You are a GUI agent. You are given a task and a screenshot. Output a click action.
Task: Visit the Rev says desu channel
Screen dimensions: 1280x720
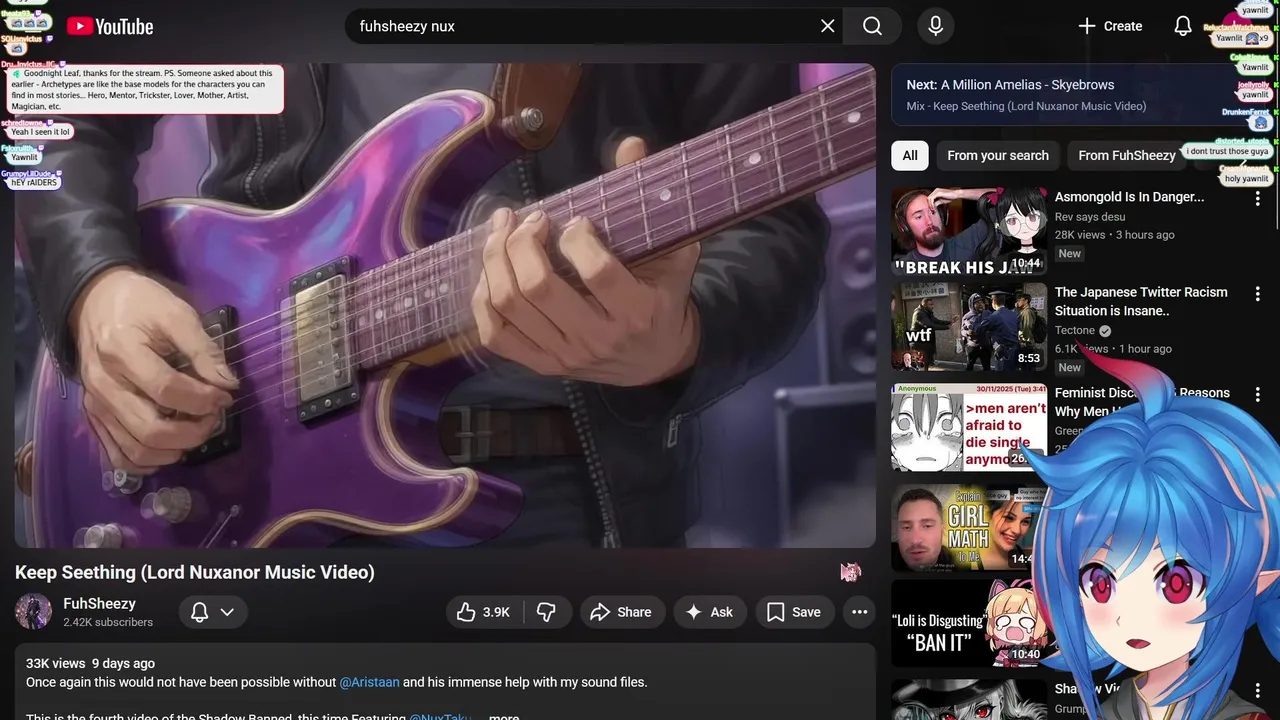tap(1090, 216)
